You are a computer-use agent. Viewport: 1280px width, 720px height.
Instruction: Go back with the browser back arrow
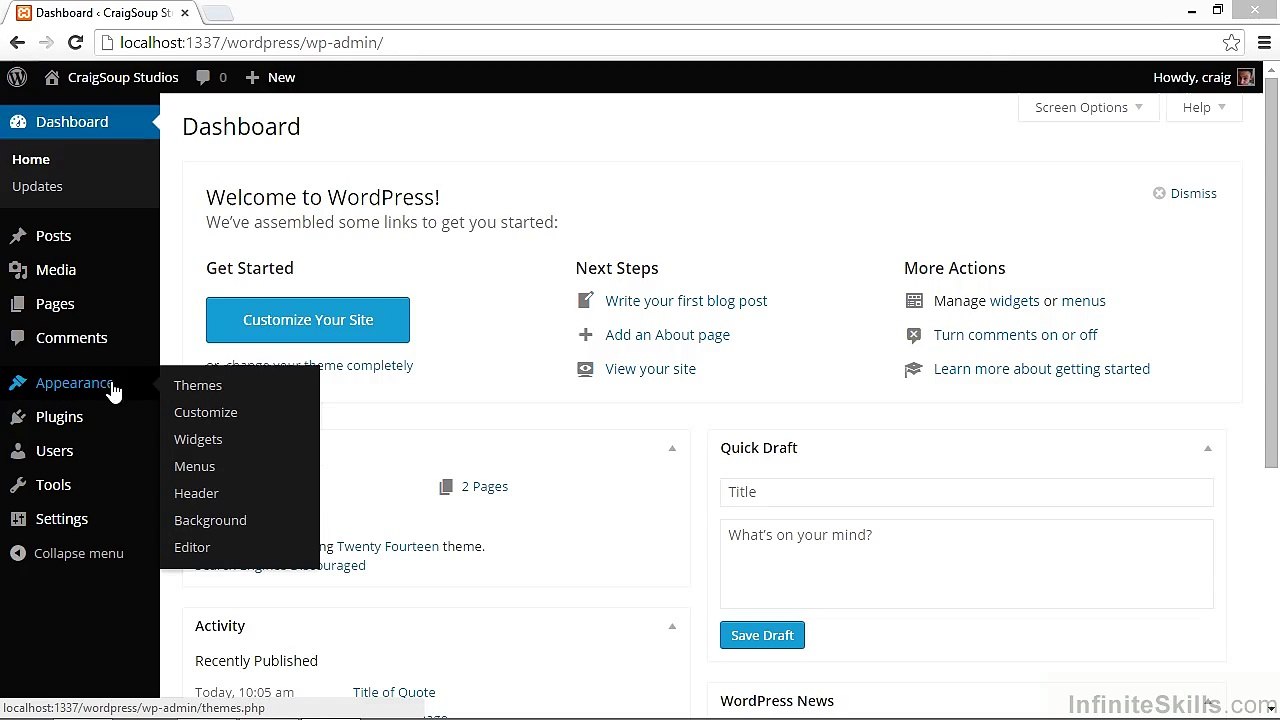coord(17,42)
